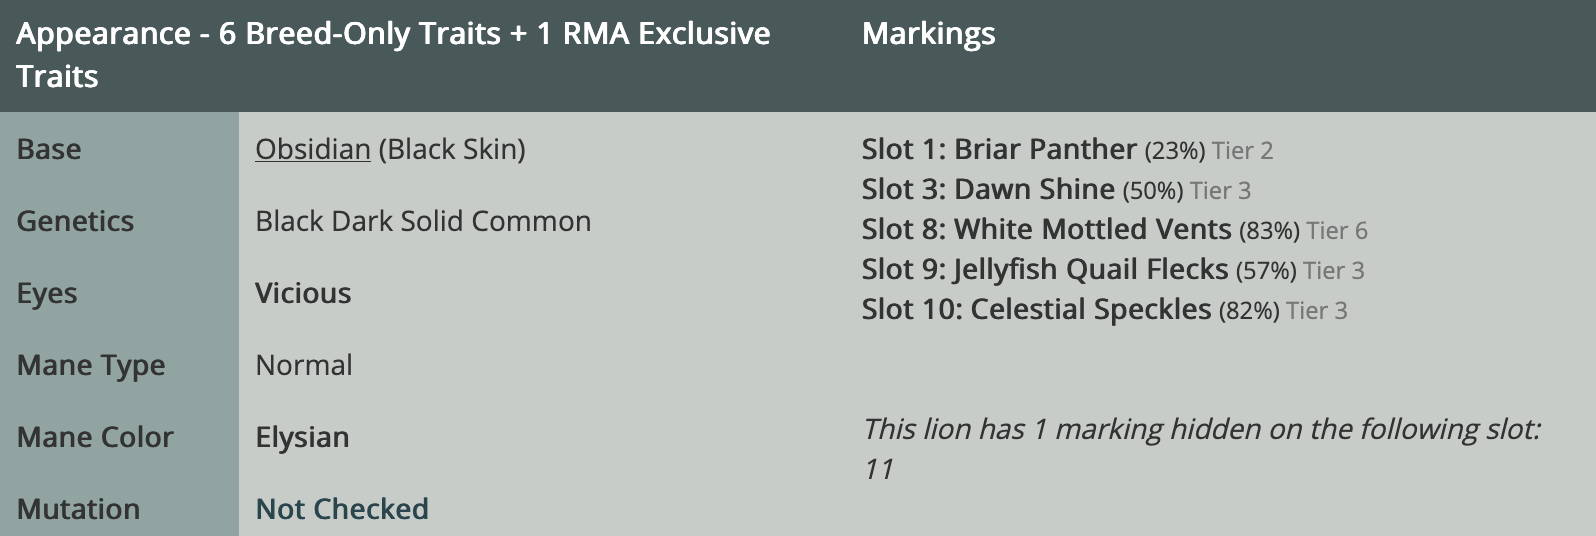
Task: Click the Genetics row label
Action: click(75, 221)
